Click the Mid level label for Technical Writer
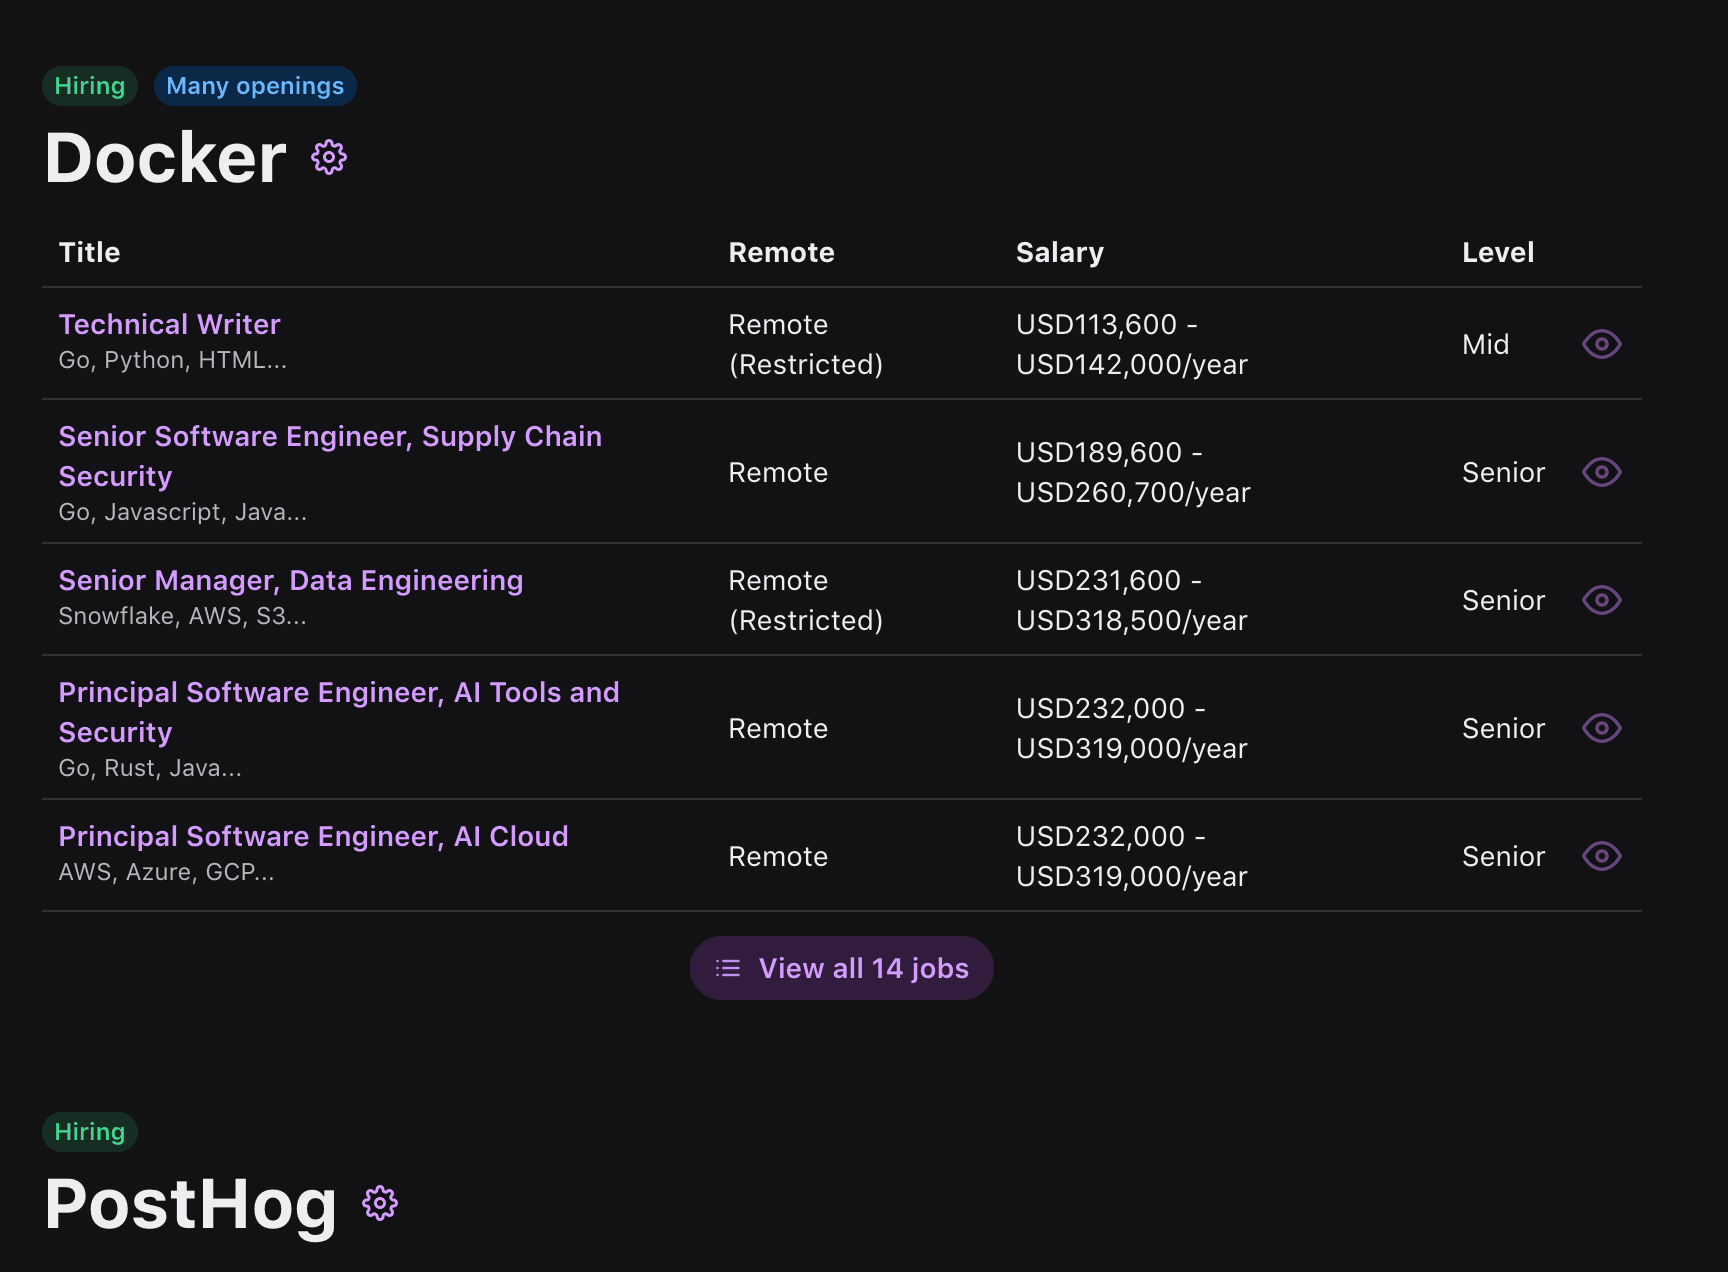The image size is (1728, 1272). point(1485,344)
